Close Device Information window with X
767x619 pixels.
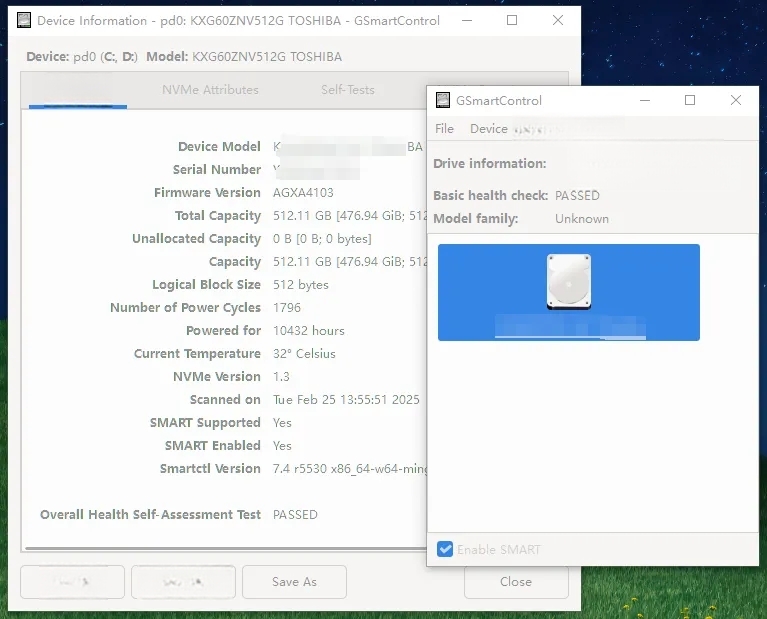point(558,20)
